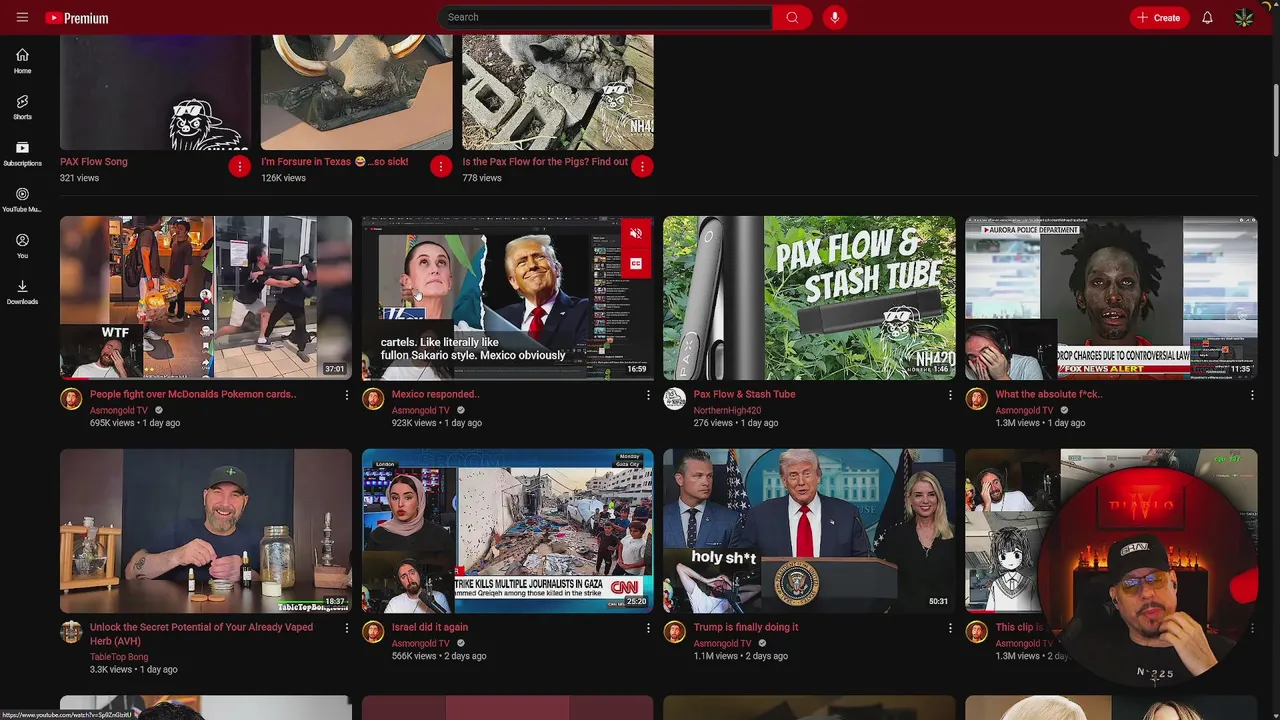This screenshot has width=1280, height=720.
Task: Click Asmongold TV avatar beside People fight video
Action: pyautogui.click(x=71, y=399)
